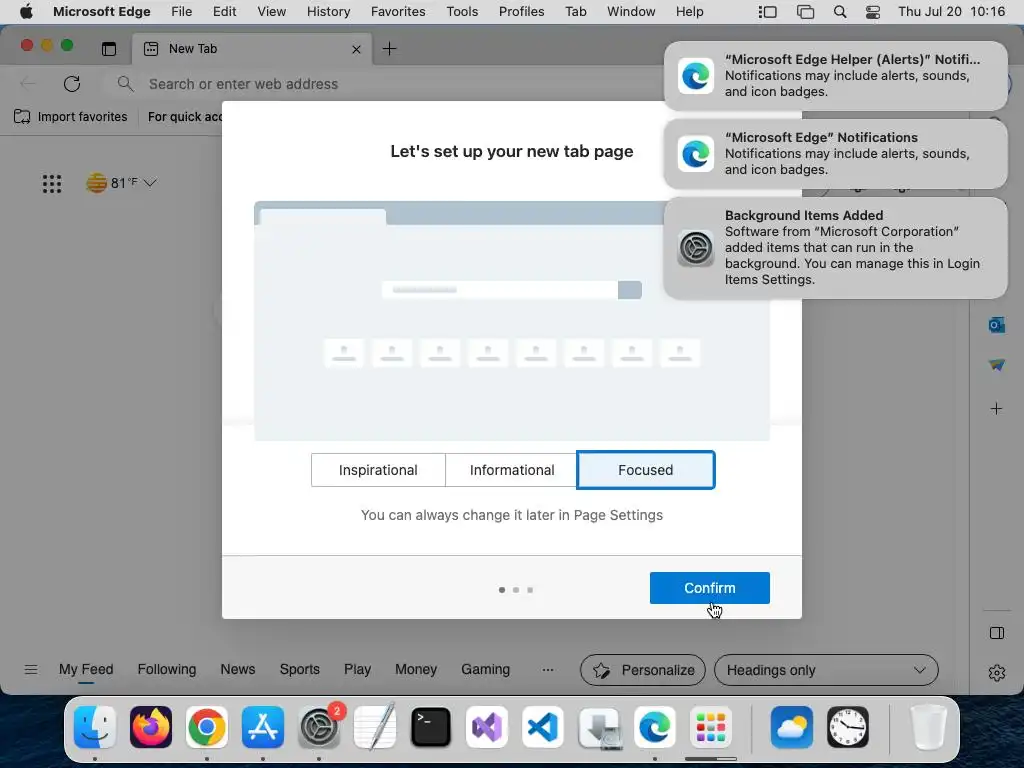The image size is (1024, 768).
Task: Open Spotlight search in menu bar
Action: point(840,12)
